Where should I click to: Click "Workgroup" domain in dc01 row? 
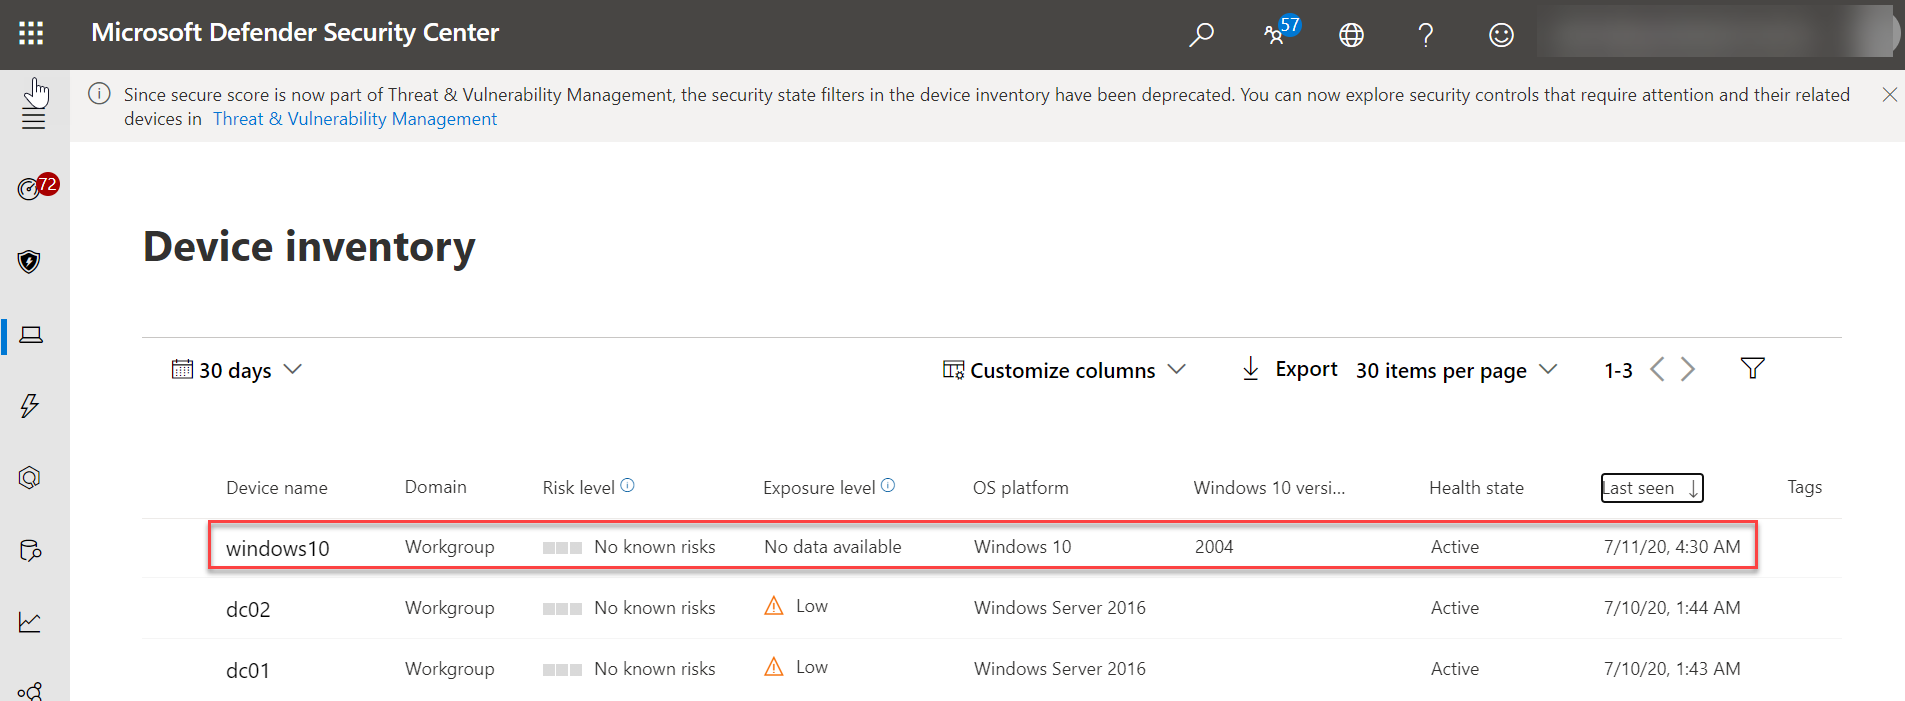coord(449,669)
